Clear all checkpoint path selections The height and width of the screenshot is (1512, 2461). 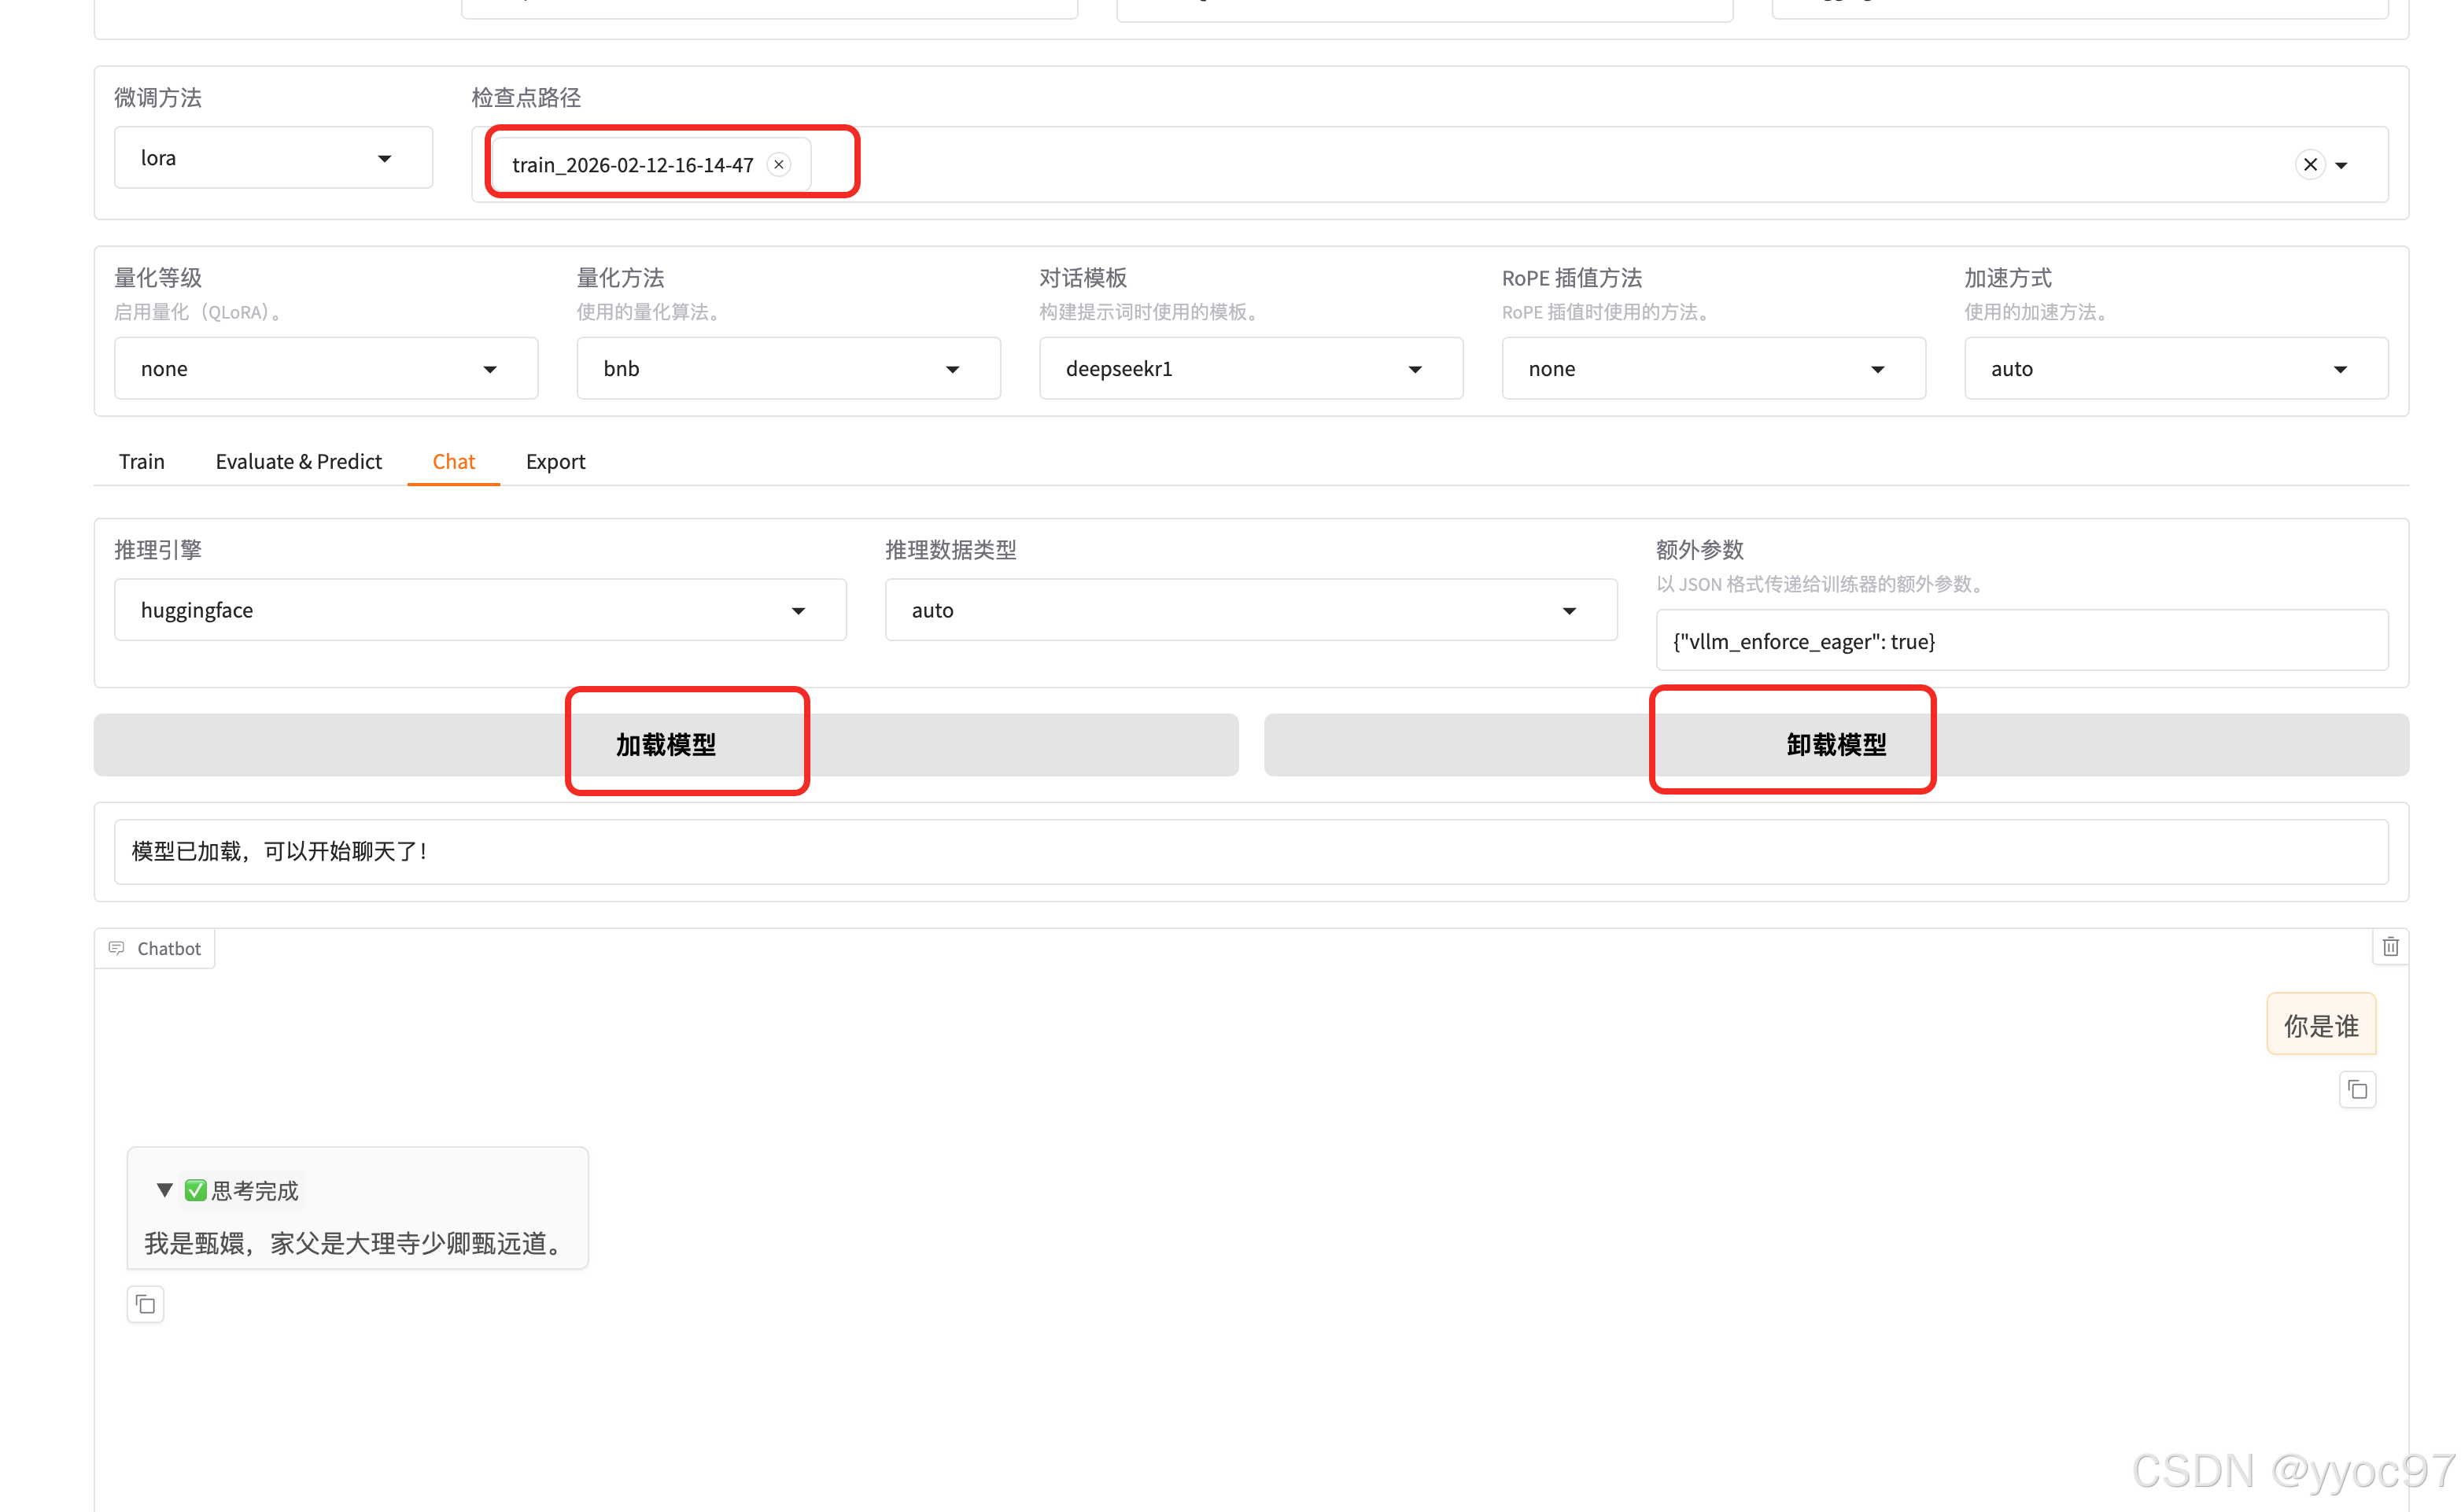2309,165
